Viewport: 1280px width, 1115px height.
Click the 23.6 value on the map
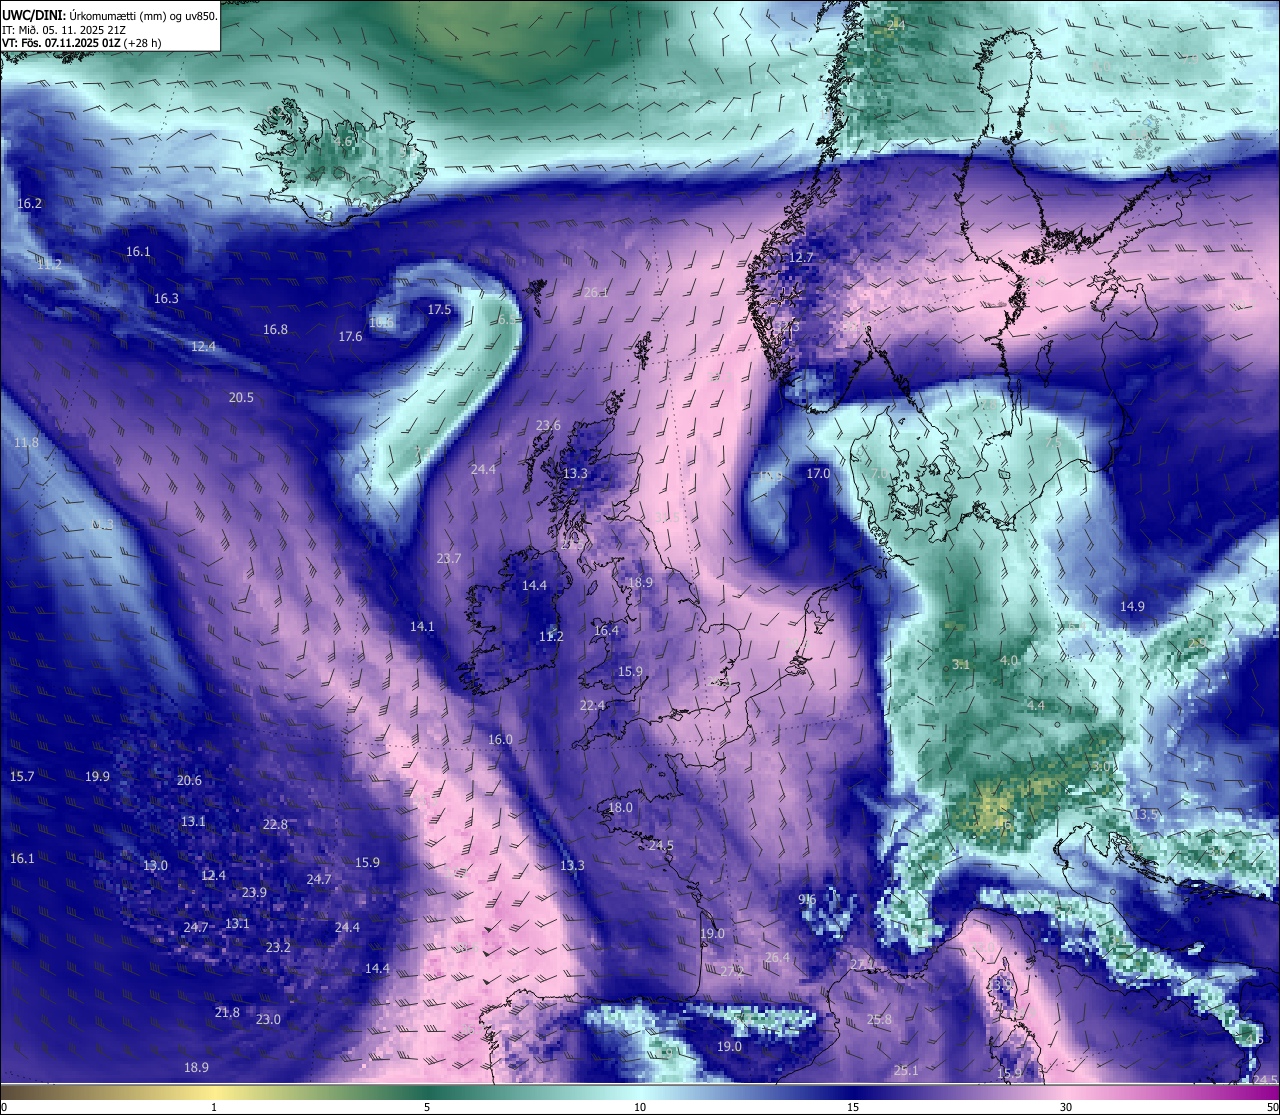548,425
